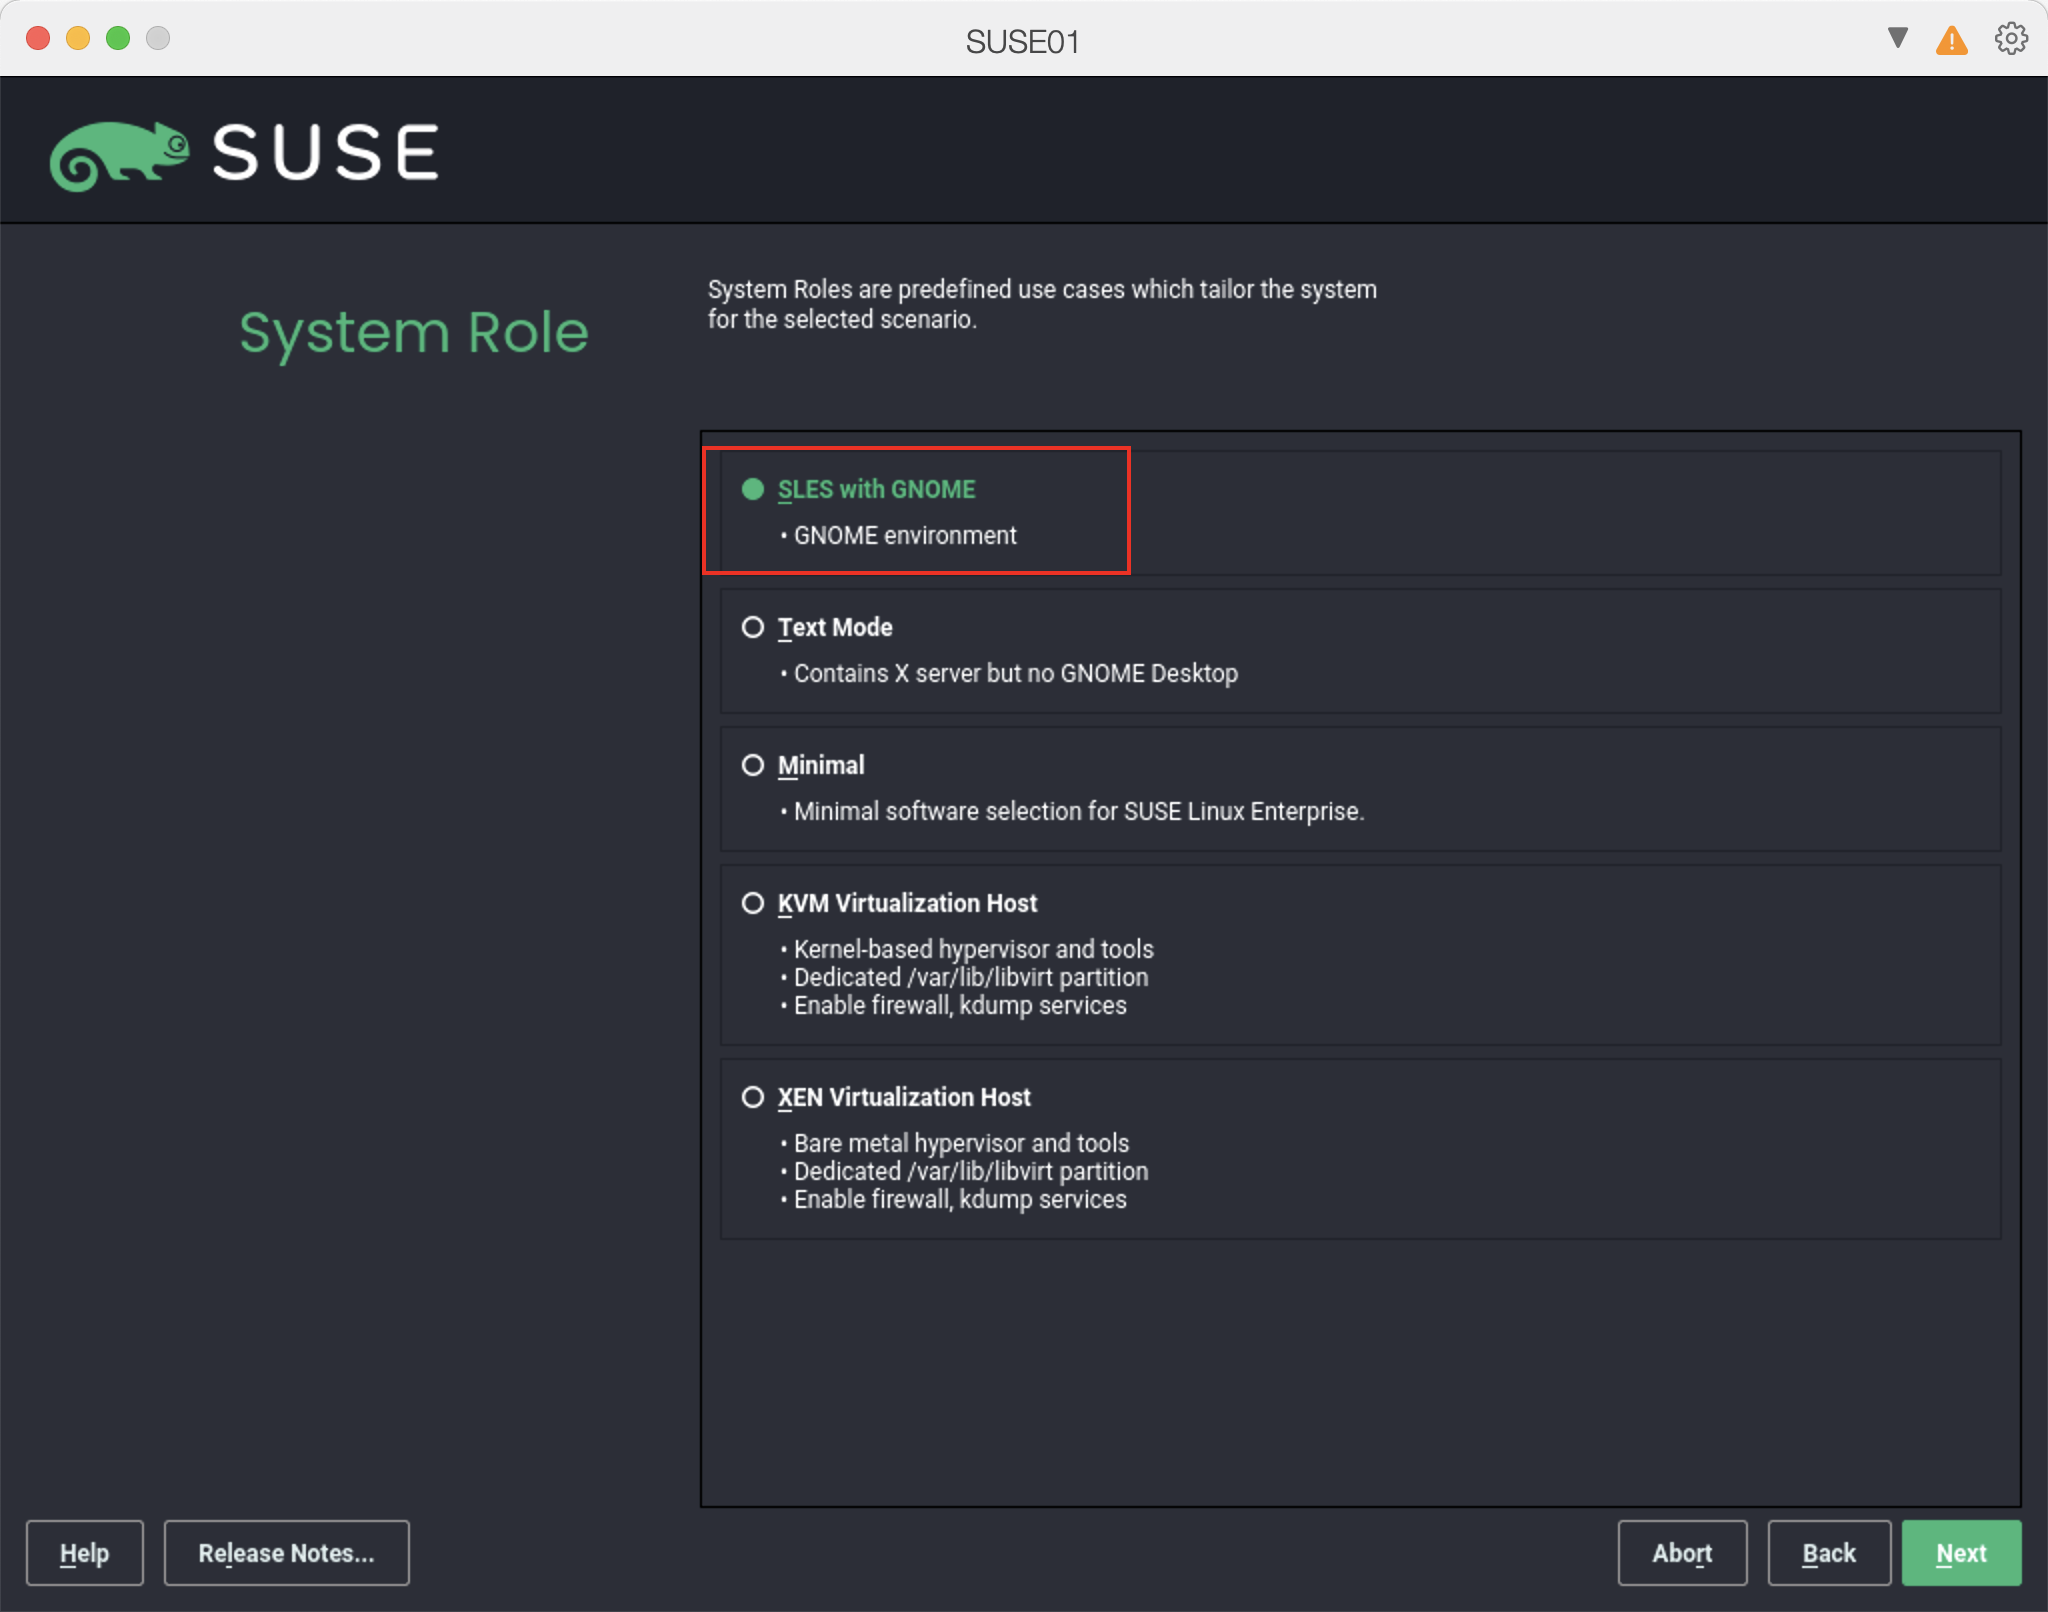Select SLES with GNOME radio button
Viewport: 2048px width, 1612px height.
(753, 489)
